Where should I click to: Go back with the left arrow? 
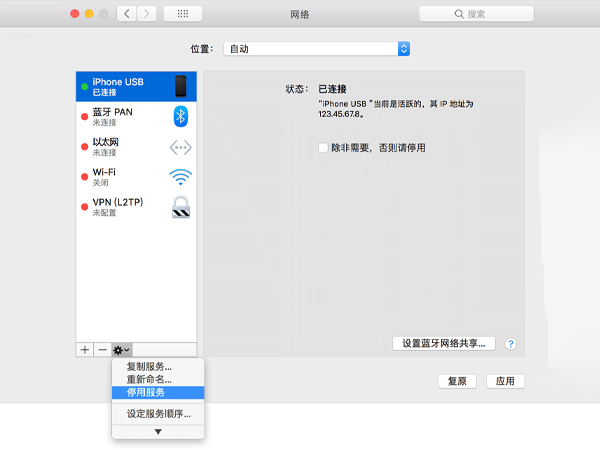click(126, 14)
